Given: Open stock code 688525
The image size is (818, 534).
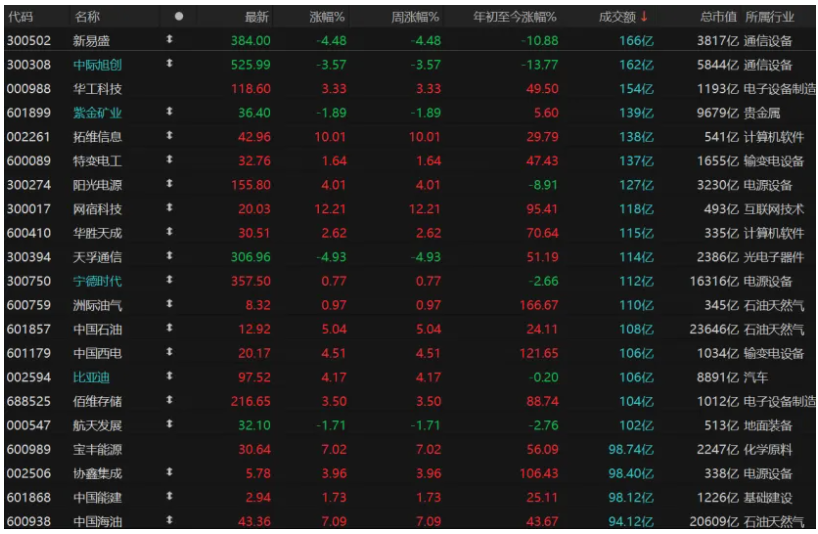Looking at the screenshot, I should tap(29, 400).
